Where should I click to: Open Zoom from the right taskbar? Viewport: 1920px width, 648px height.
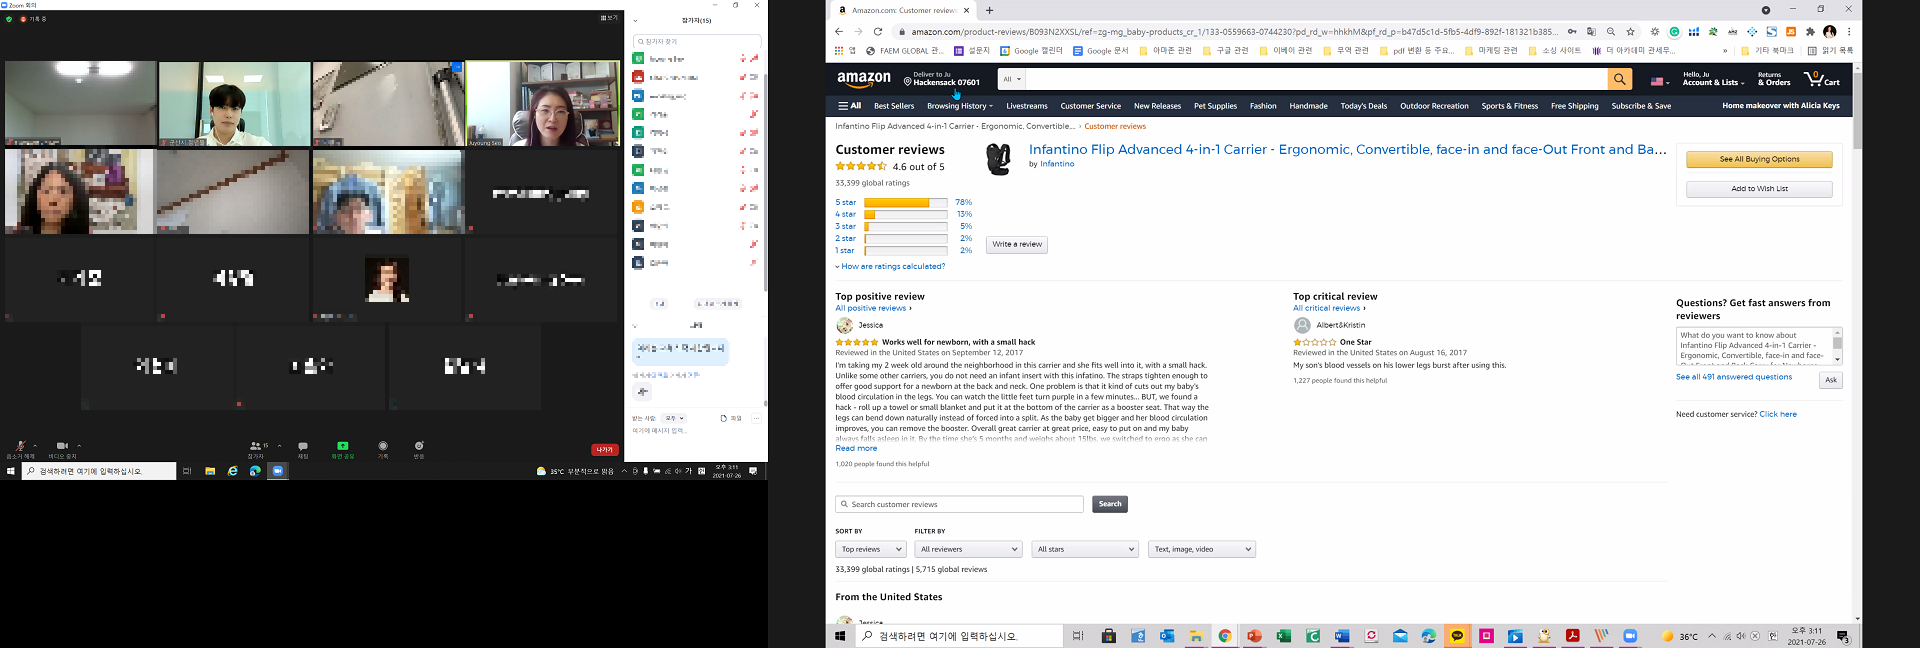[1631, 636]
